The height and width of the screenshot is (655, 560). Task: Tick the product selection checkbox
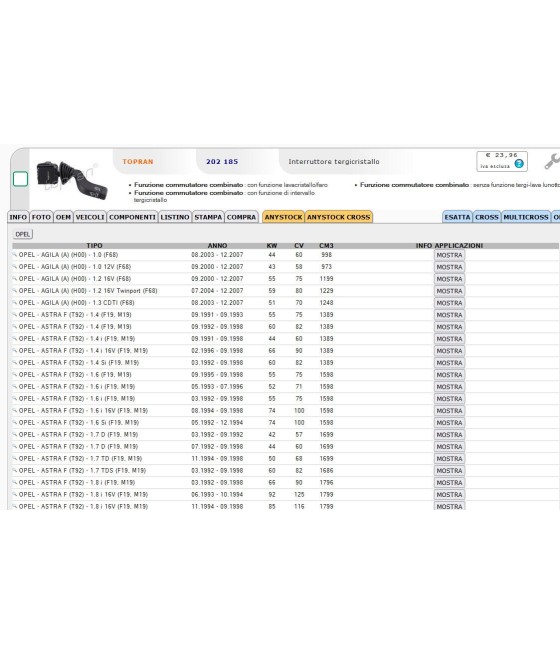(20, 179)
